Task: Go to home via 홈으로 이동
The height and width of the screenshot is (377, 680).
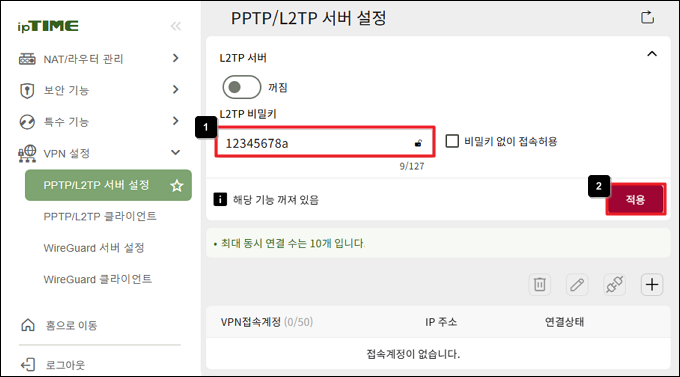Action: click(x=59, y=325)
